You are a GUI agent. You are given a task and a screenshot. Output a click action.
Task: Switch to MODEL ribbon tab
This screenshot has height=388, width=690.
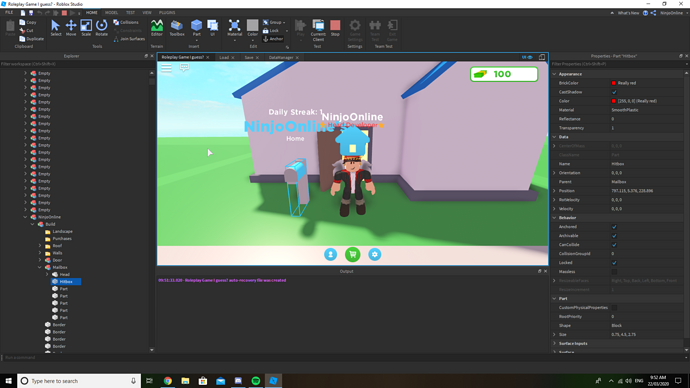coord(111,13)
